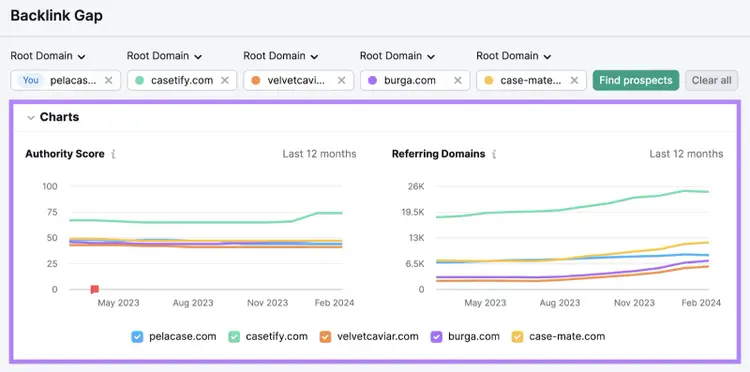Edit the velvetcaviar domain input field
Image resolution: width=750 pixels, height=372 pixels.
click(298, 80)
